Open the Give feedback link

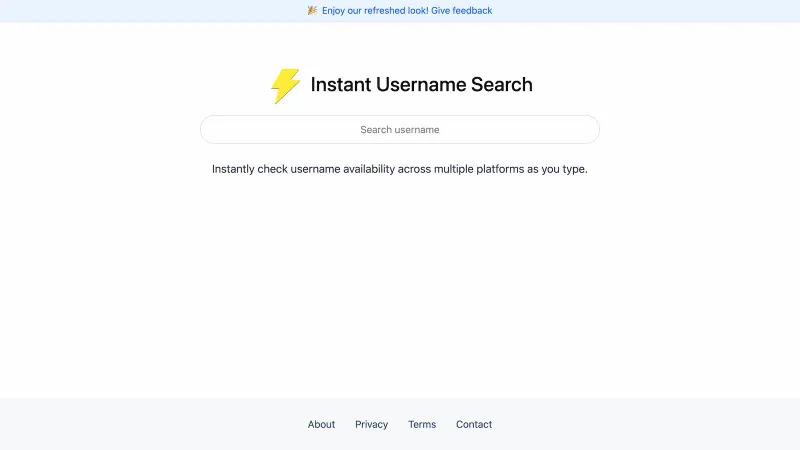click(462, 11)
